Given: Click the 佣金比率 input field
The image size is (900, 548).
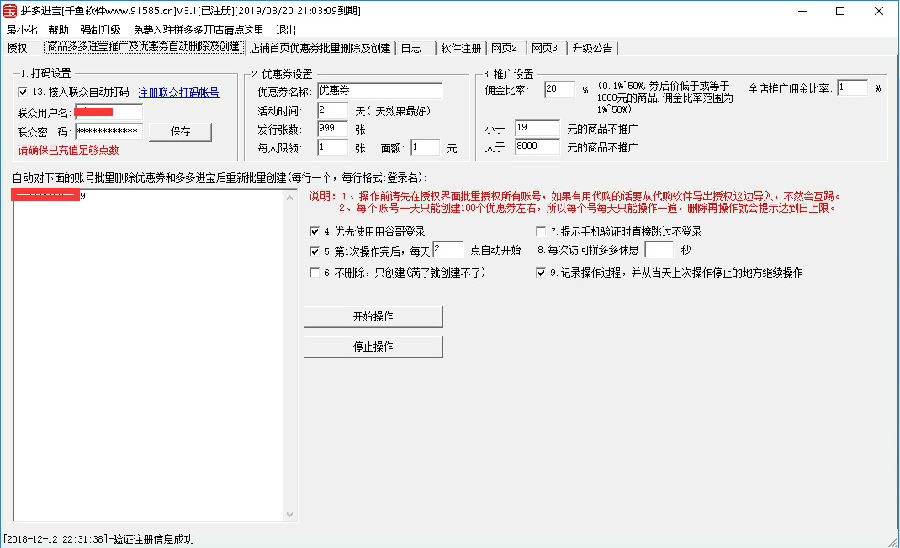Looking at the screenshot, I should pos(559,89).
